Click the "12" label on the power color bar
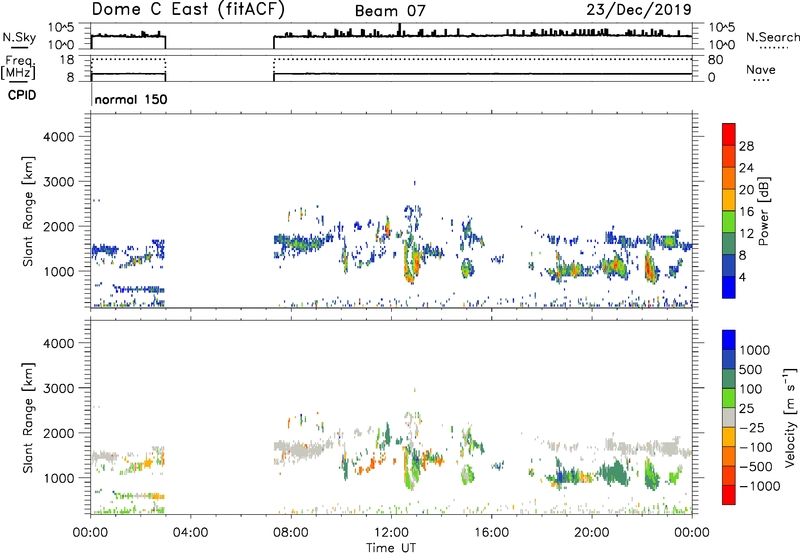 pos(746,234)
